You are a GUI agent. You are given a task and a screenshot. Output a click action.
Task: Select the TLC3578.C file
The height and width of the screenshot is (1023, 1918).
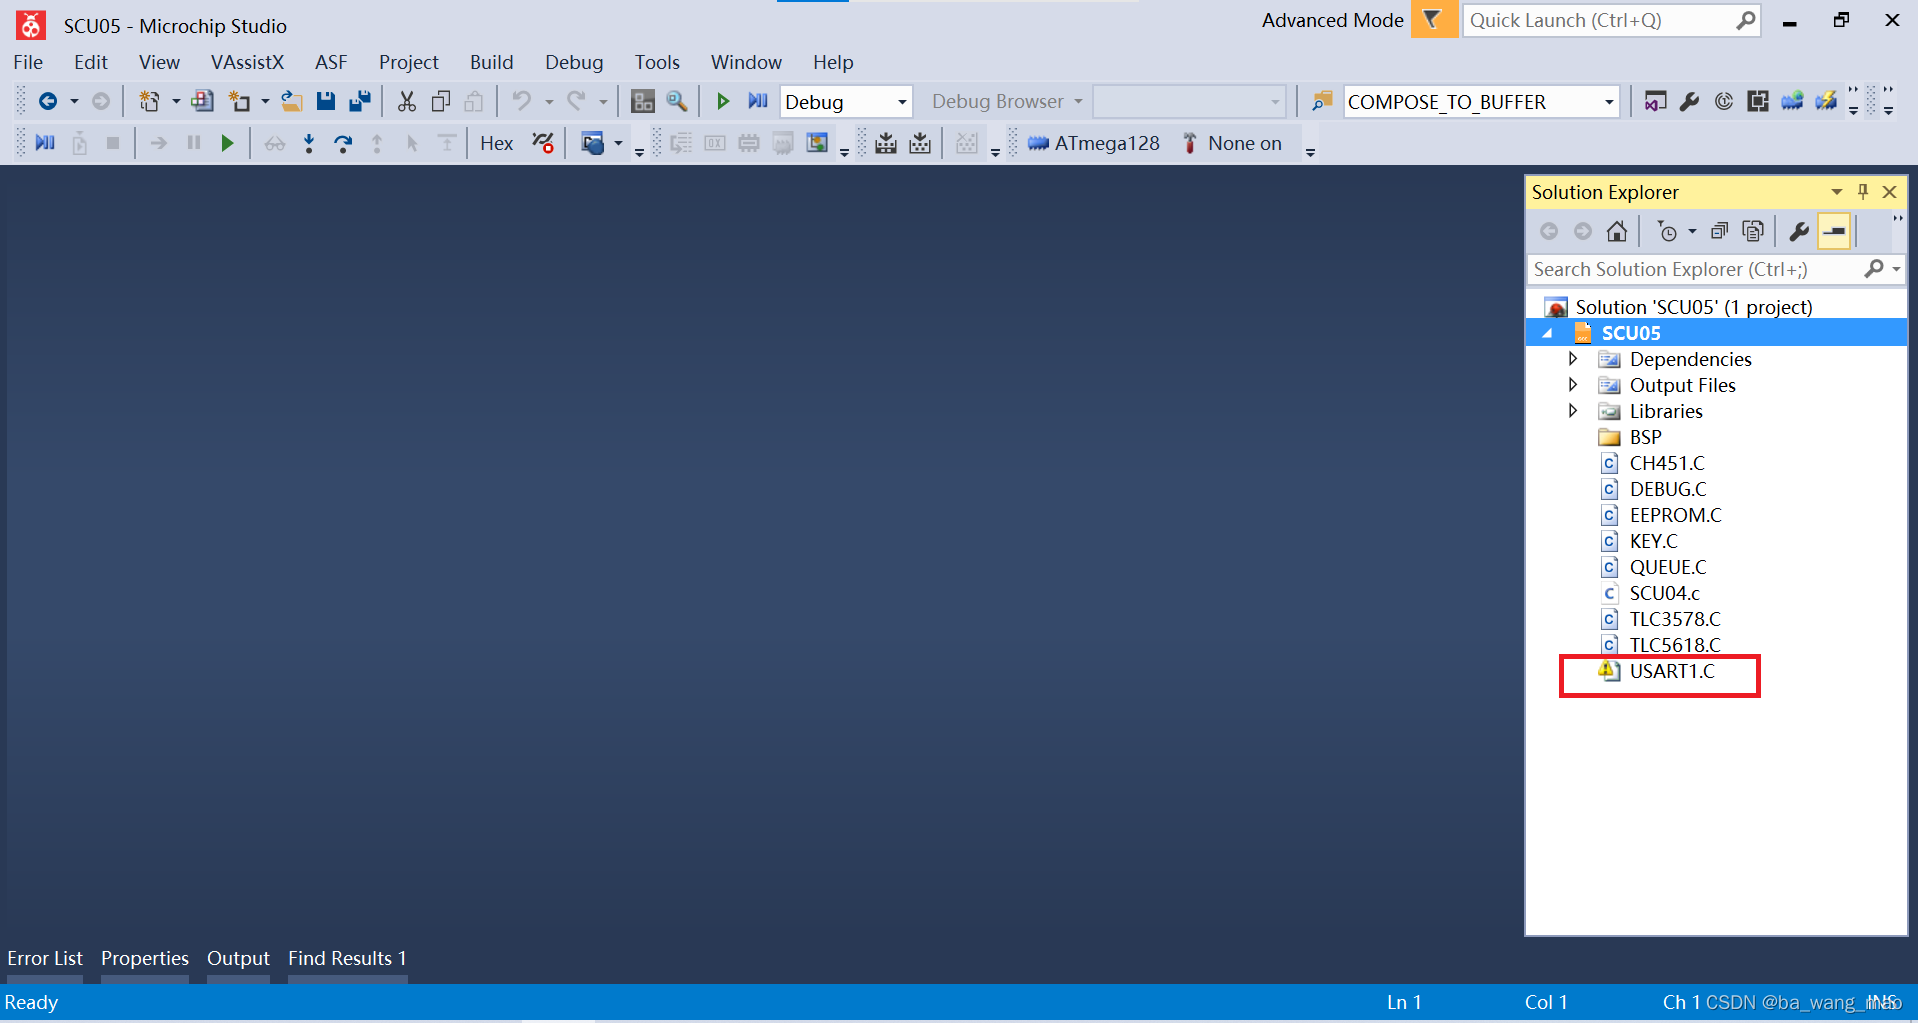(x=1675, y=619)
